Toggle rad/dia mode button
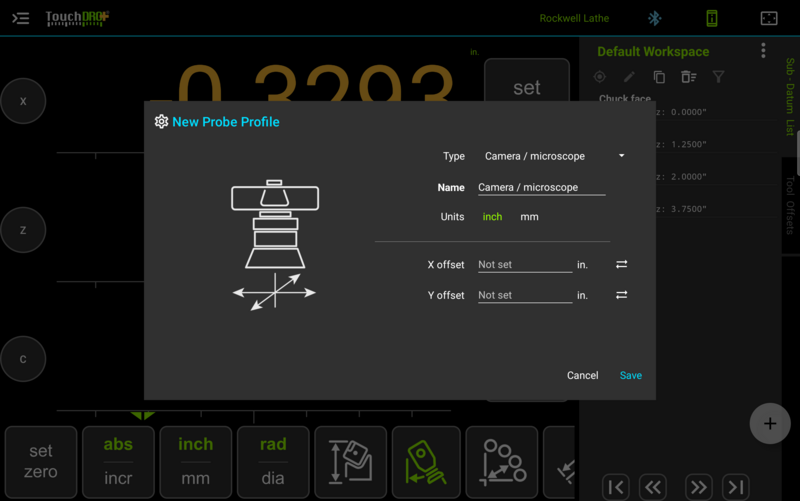This screenshot has height=501, width=800. point(273,462)
